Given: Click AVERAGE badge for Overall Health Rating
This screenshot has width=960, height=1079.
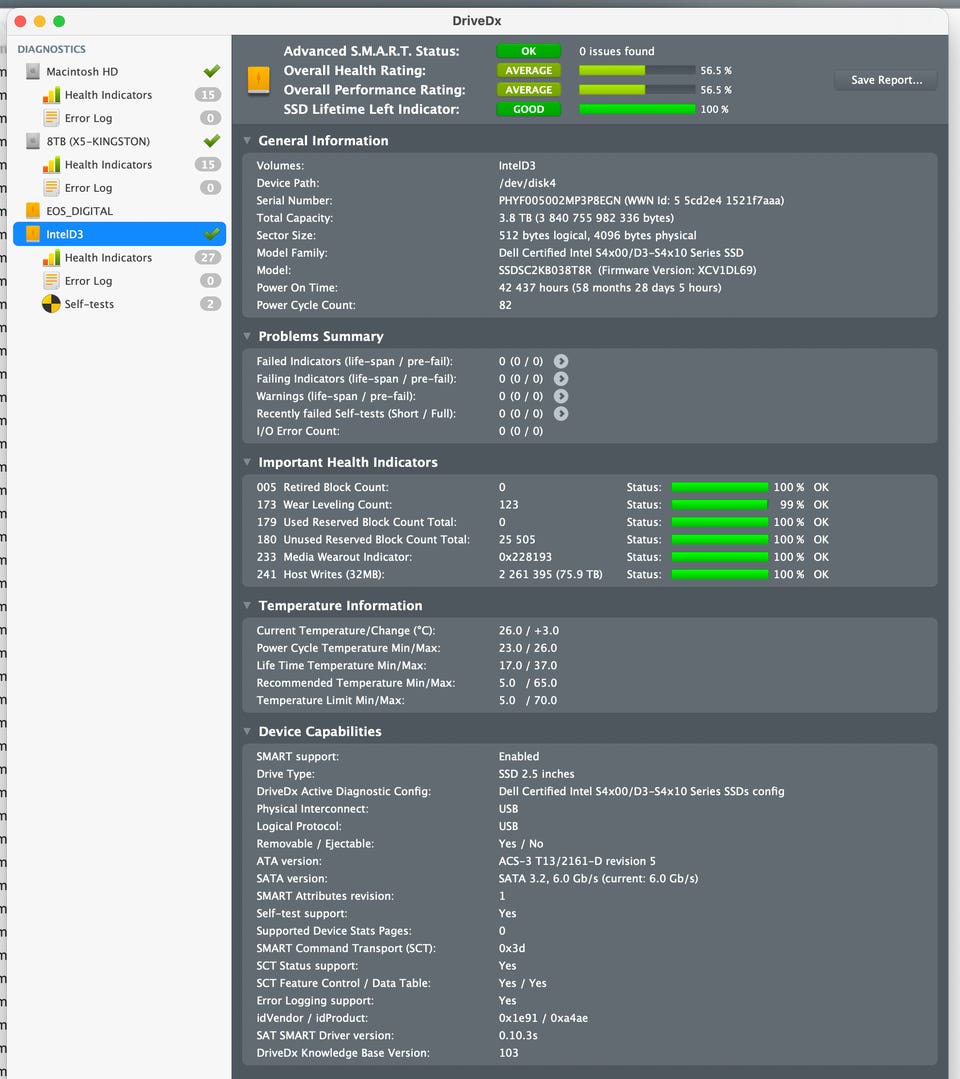Looking at the screenshot, I should tap(529, 70).
